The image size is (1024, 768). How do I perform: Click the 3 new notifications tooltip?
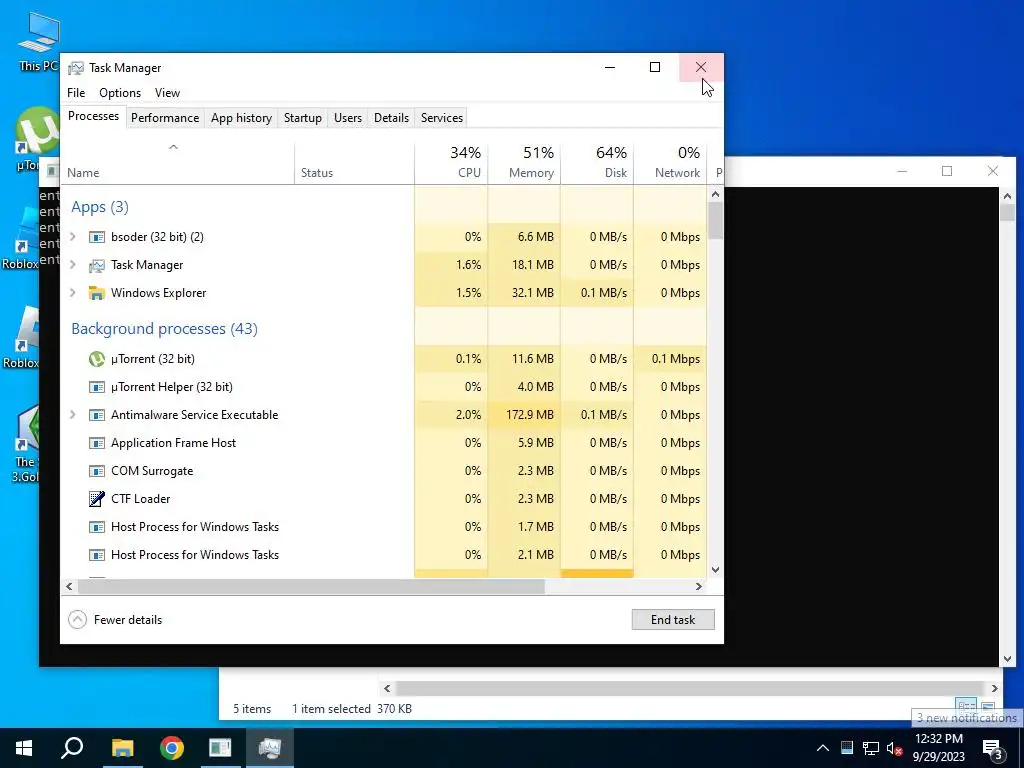[966, 718]
